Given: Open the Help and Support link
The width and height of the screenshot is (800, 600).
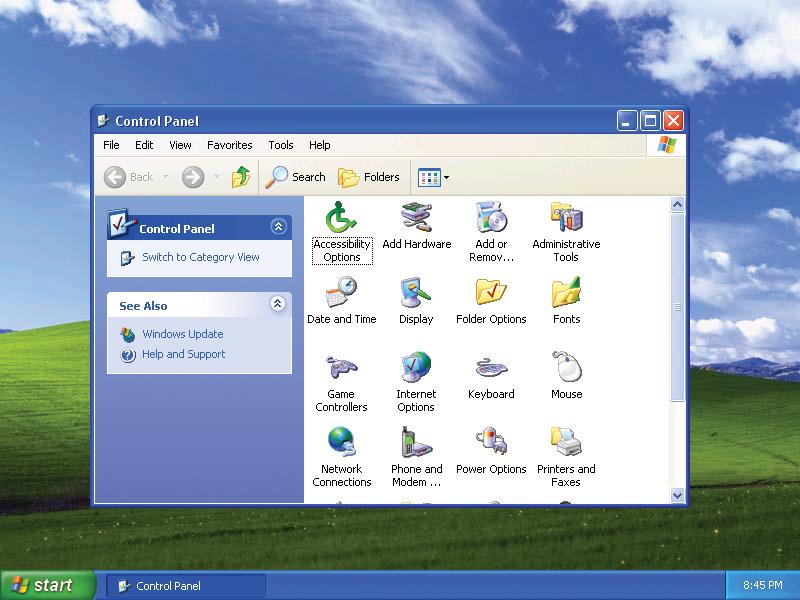Looking at the screenshot, I should click(x=183, y=354).
